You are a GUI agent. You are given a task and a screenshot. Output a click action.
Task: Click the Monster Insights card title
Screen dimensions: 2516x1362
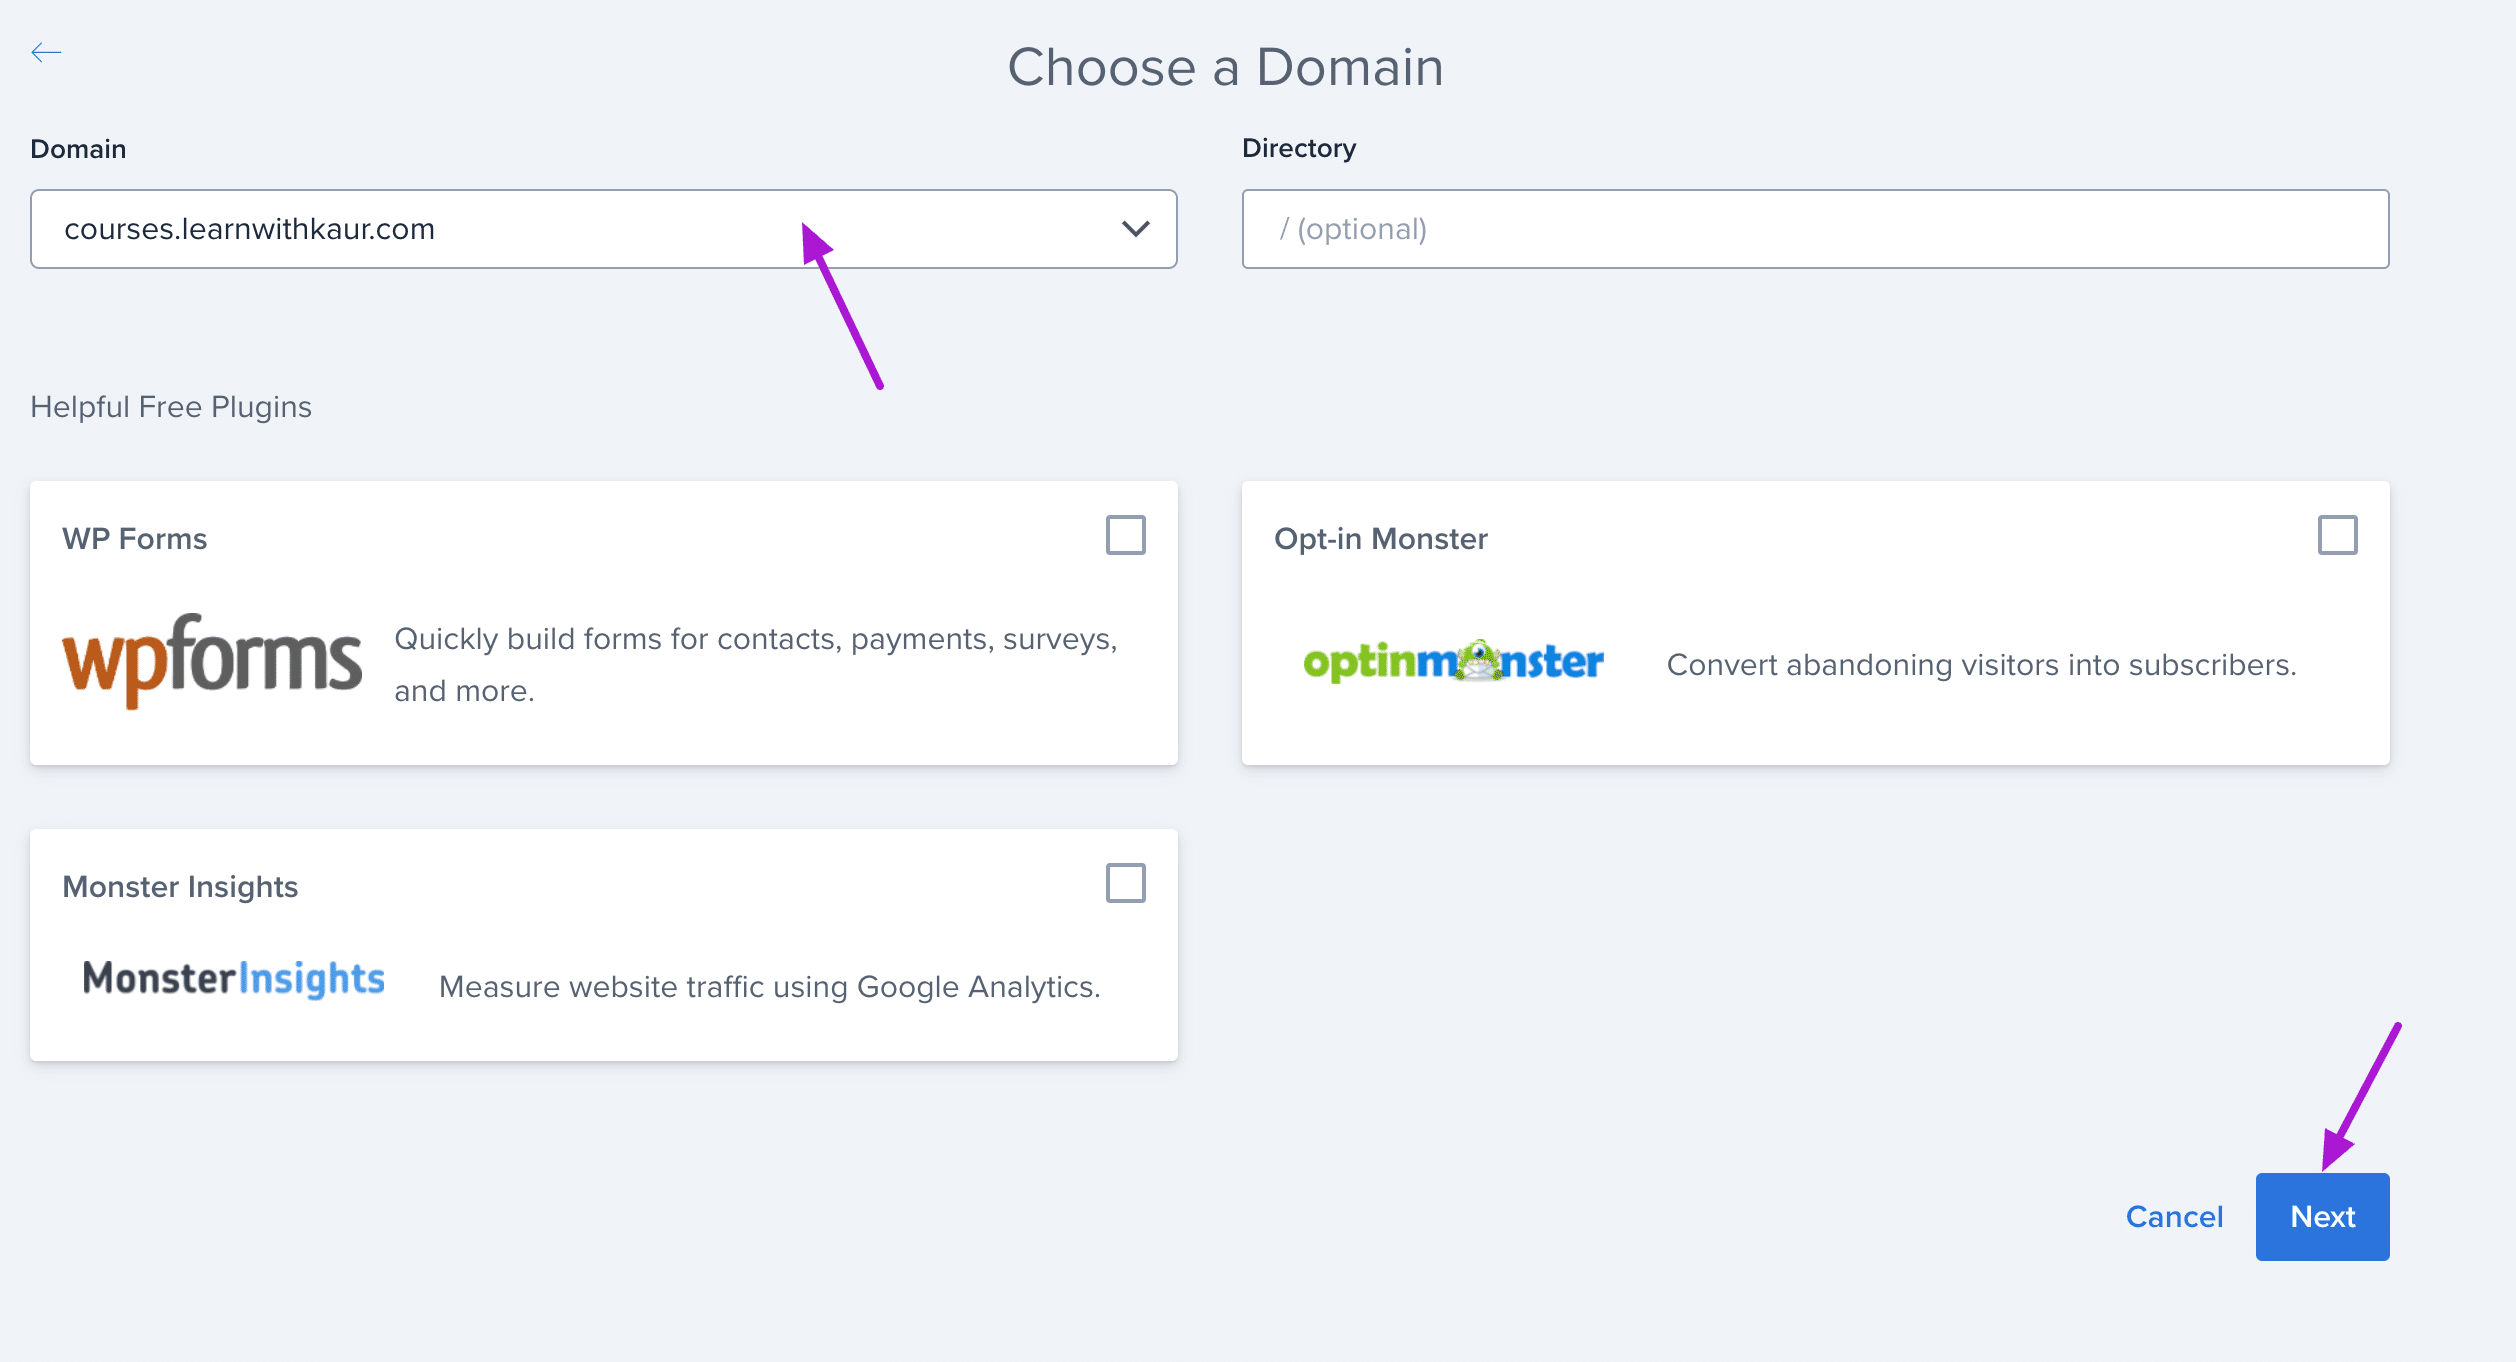pyautogui.click(x=180, y=887)
